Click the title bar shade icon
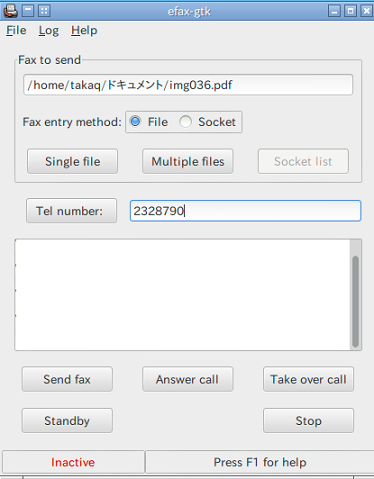The height and width of the screenshot is (479, 374). pyautogui.click(x=28, y=11)
